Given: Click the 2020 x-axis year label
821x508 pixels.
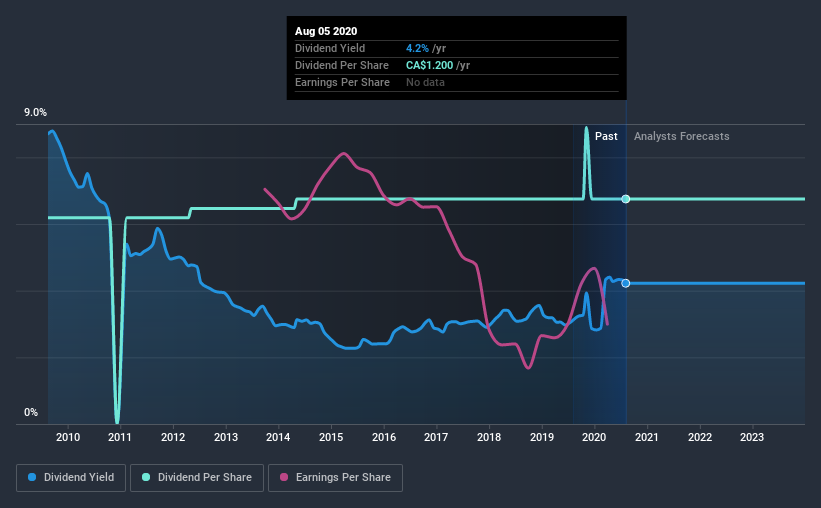Looking at the screenshot, I should [x=594, y=437].
